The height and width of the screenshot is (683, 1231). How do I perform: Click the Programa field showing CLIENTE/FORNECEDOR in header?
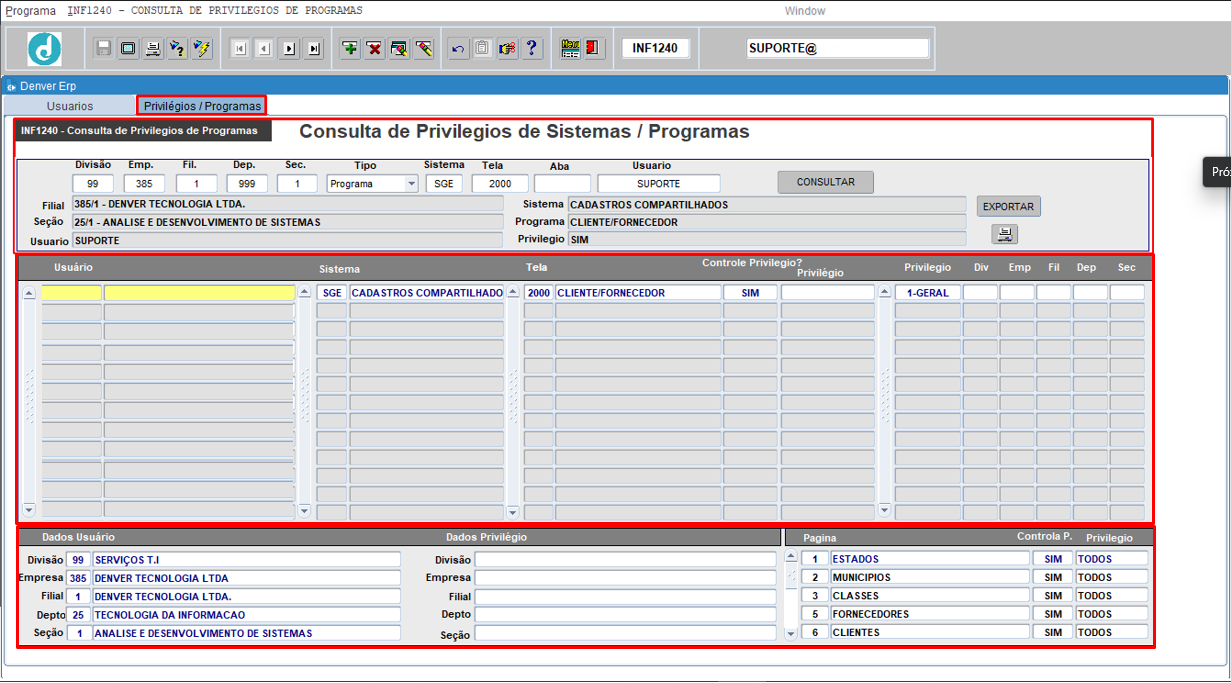point(767,222)
